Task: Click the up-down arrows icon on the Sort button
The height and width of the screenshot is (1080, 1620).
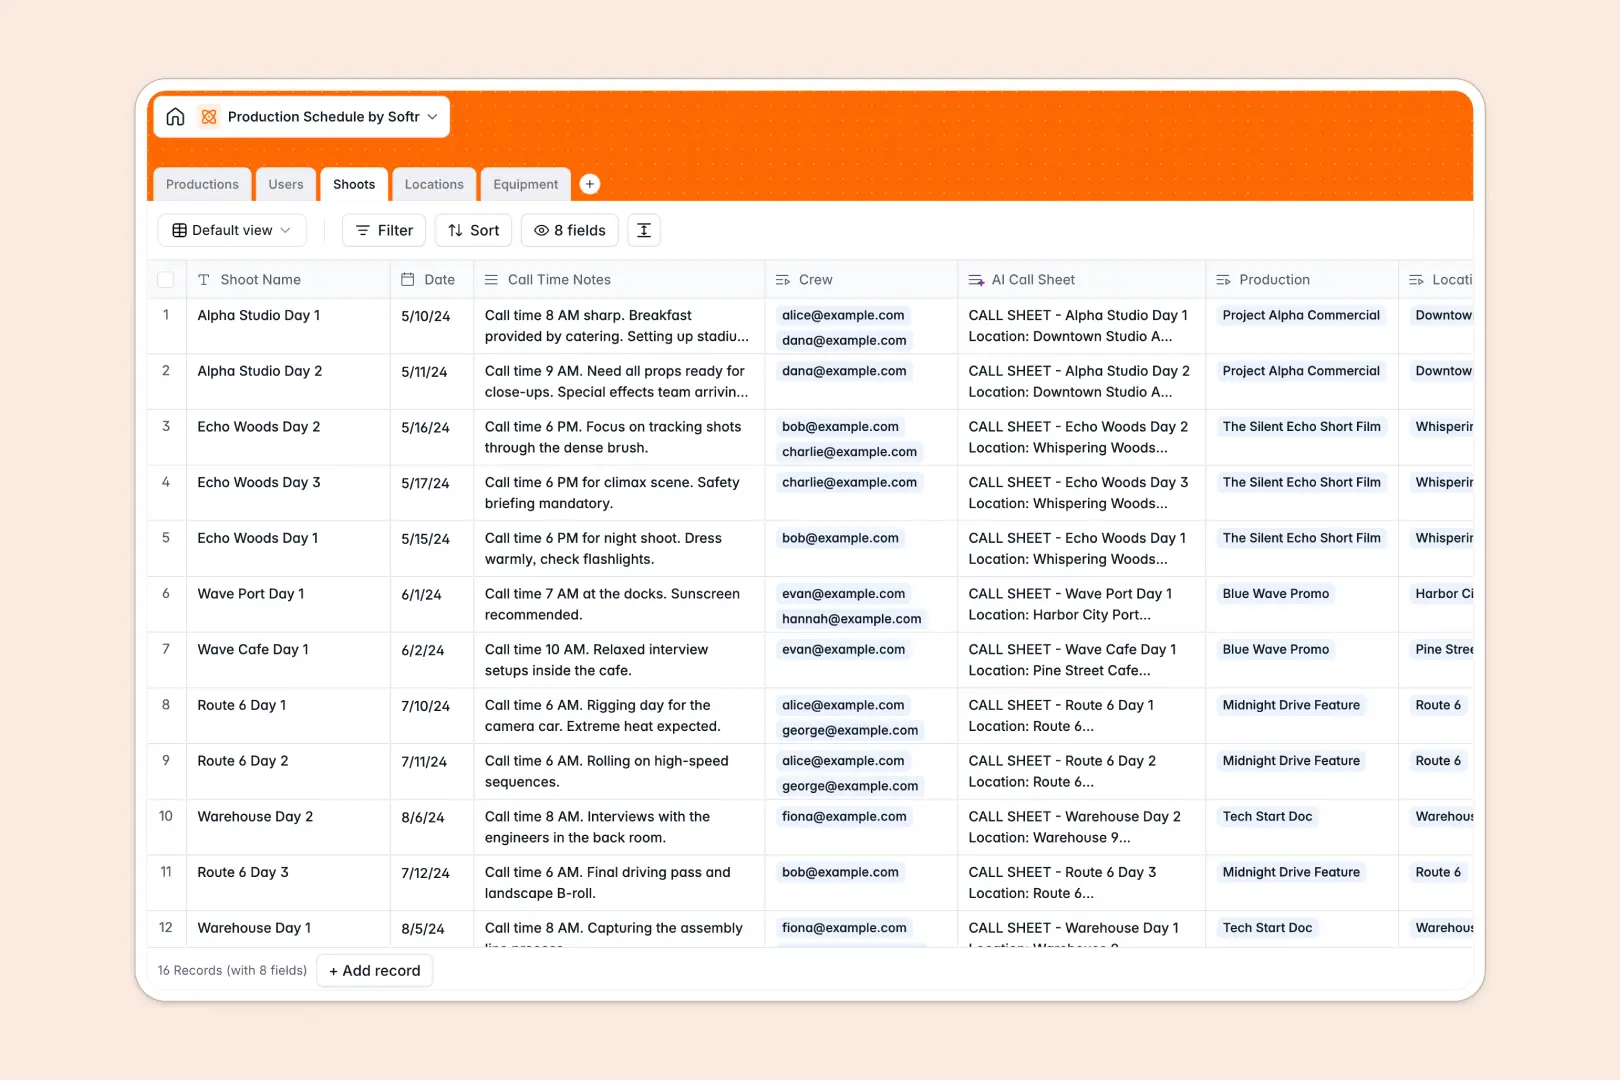Action: click(x=457, y=230)
